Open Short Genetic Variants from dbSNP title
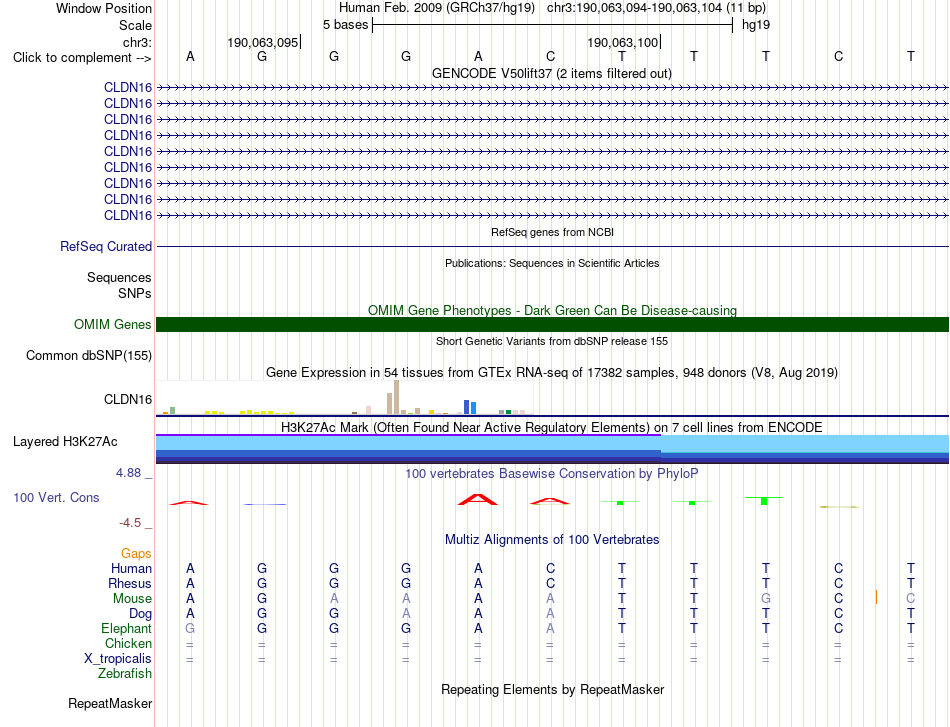 [x=552, y=341]
